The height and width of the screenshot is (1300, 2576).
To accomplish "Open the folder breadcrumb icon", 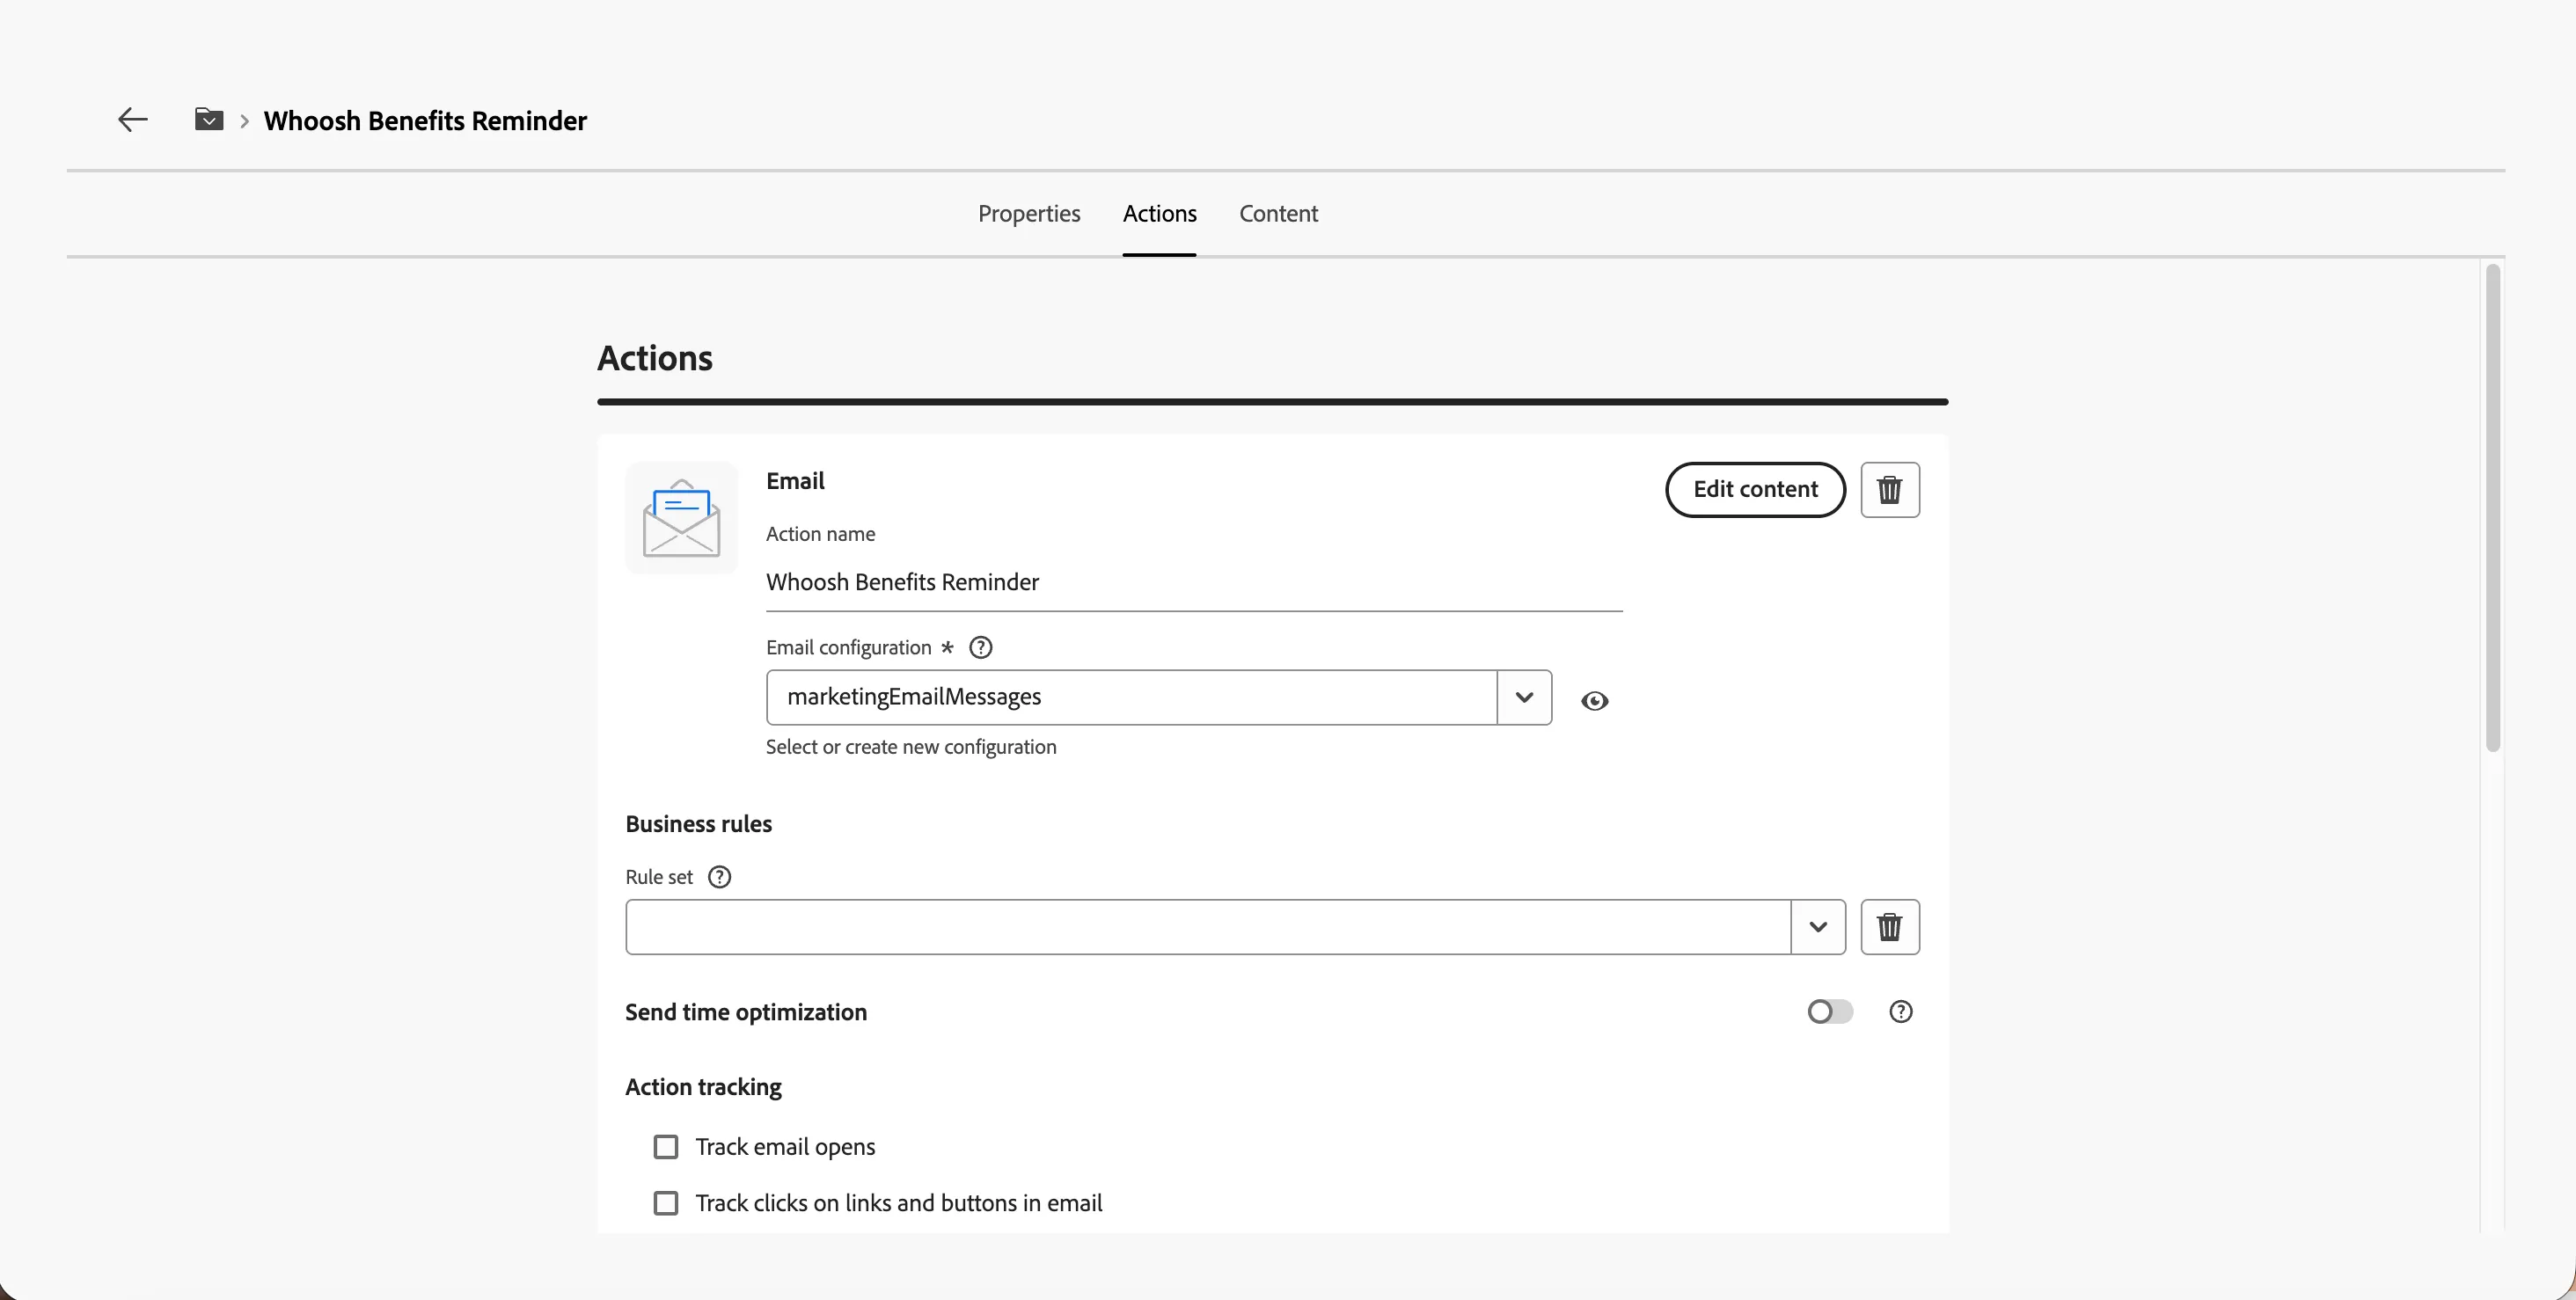I will 208,120.
